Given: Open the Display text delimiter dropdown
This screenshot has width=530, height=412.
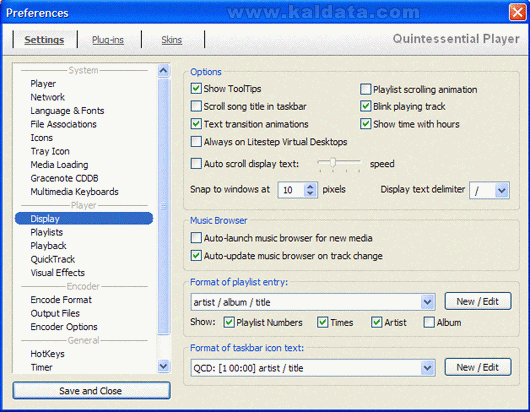Looking at the screenshot, I should 502,190.
